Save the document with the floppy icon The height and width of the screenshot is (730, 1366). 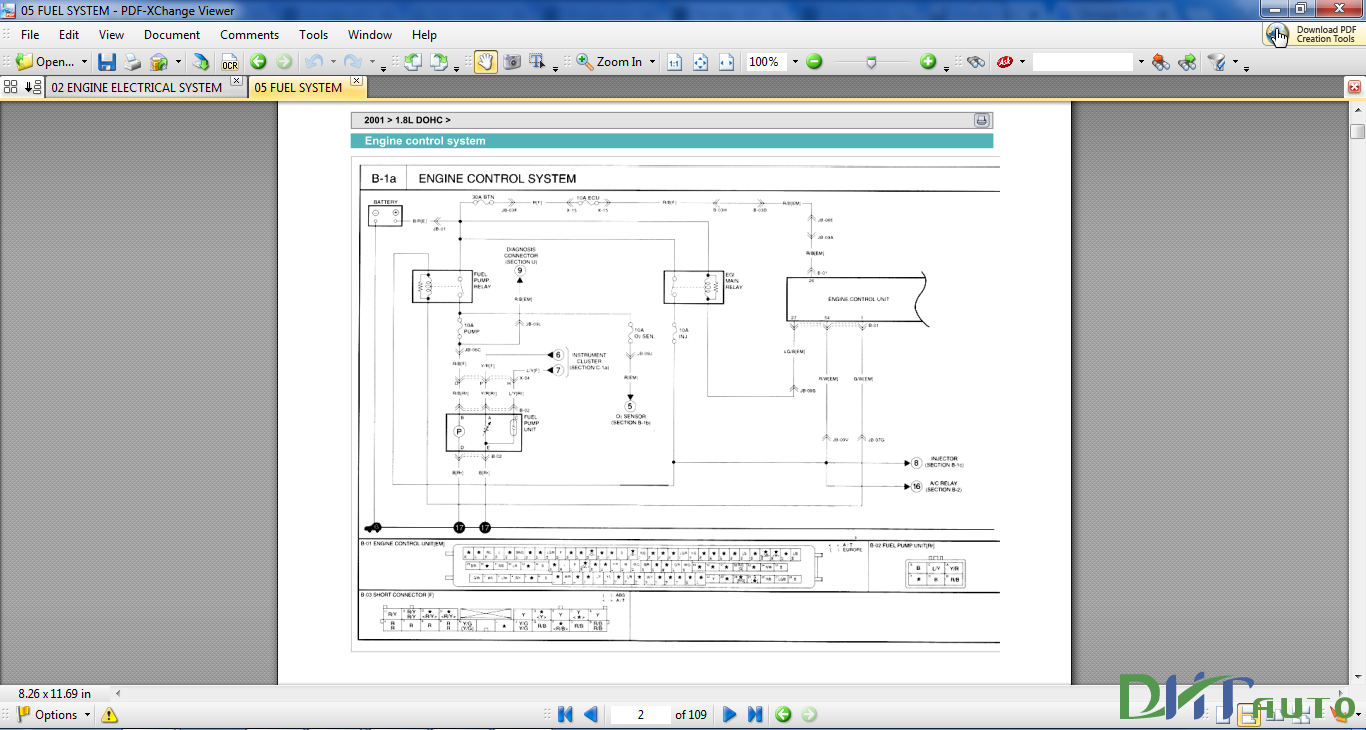coord(107,62)
